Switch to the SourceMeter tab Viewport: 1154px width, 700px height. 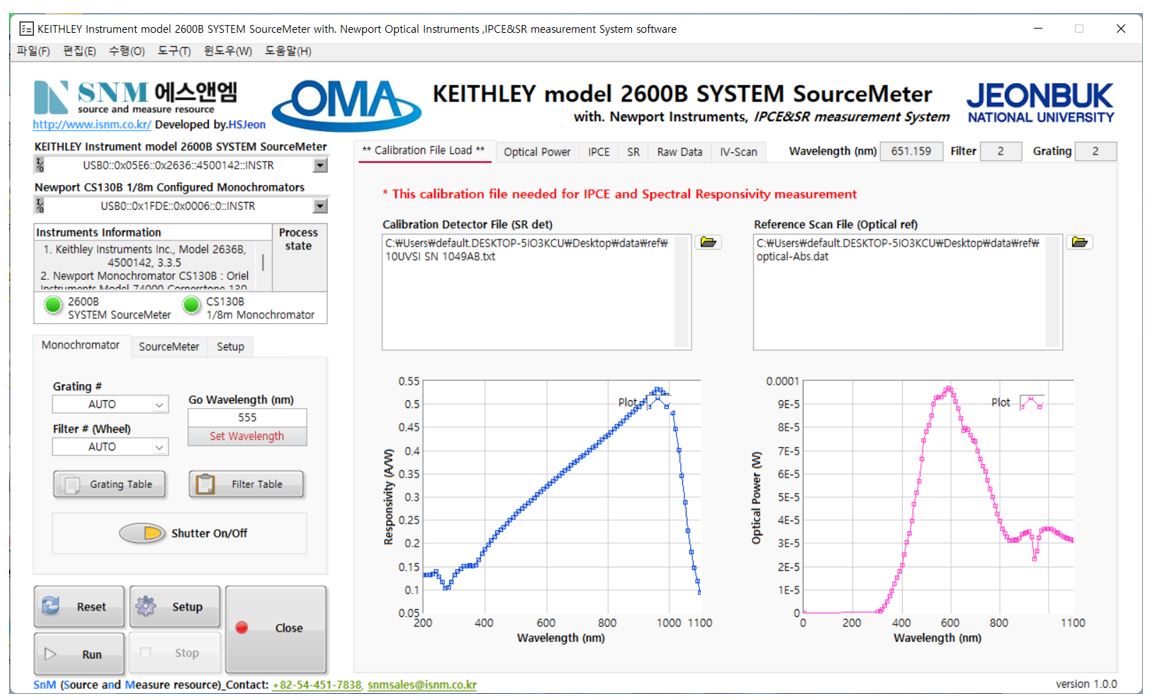(168, 347)
